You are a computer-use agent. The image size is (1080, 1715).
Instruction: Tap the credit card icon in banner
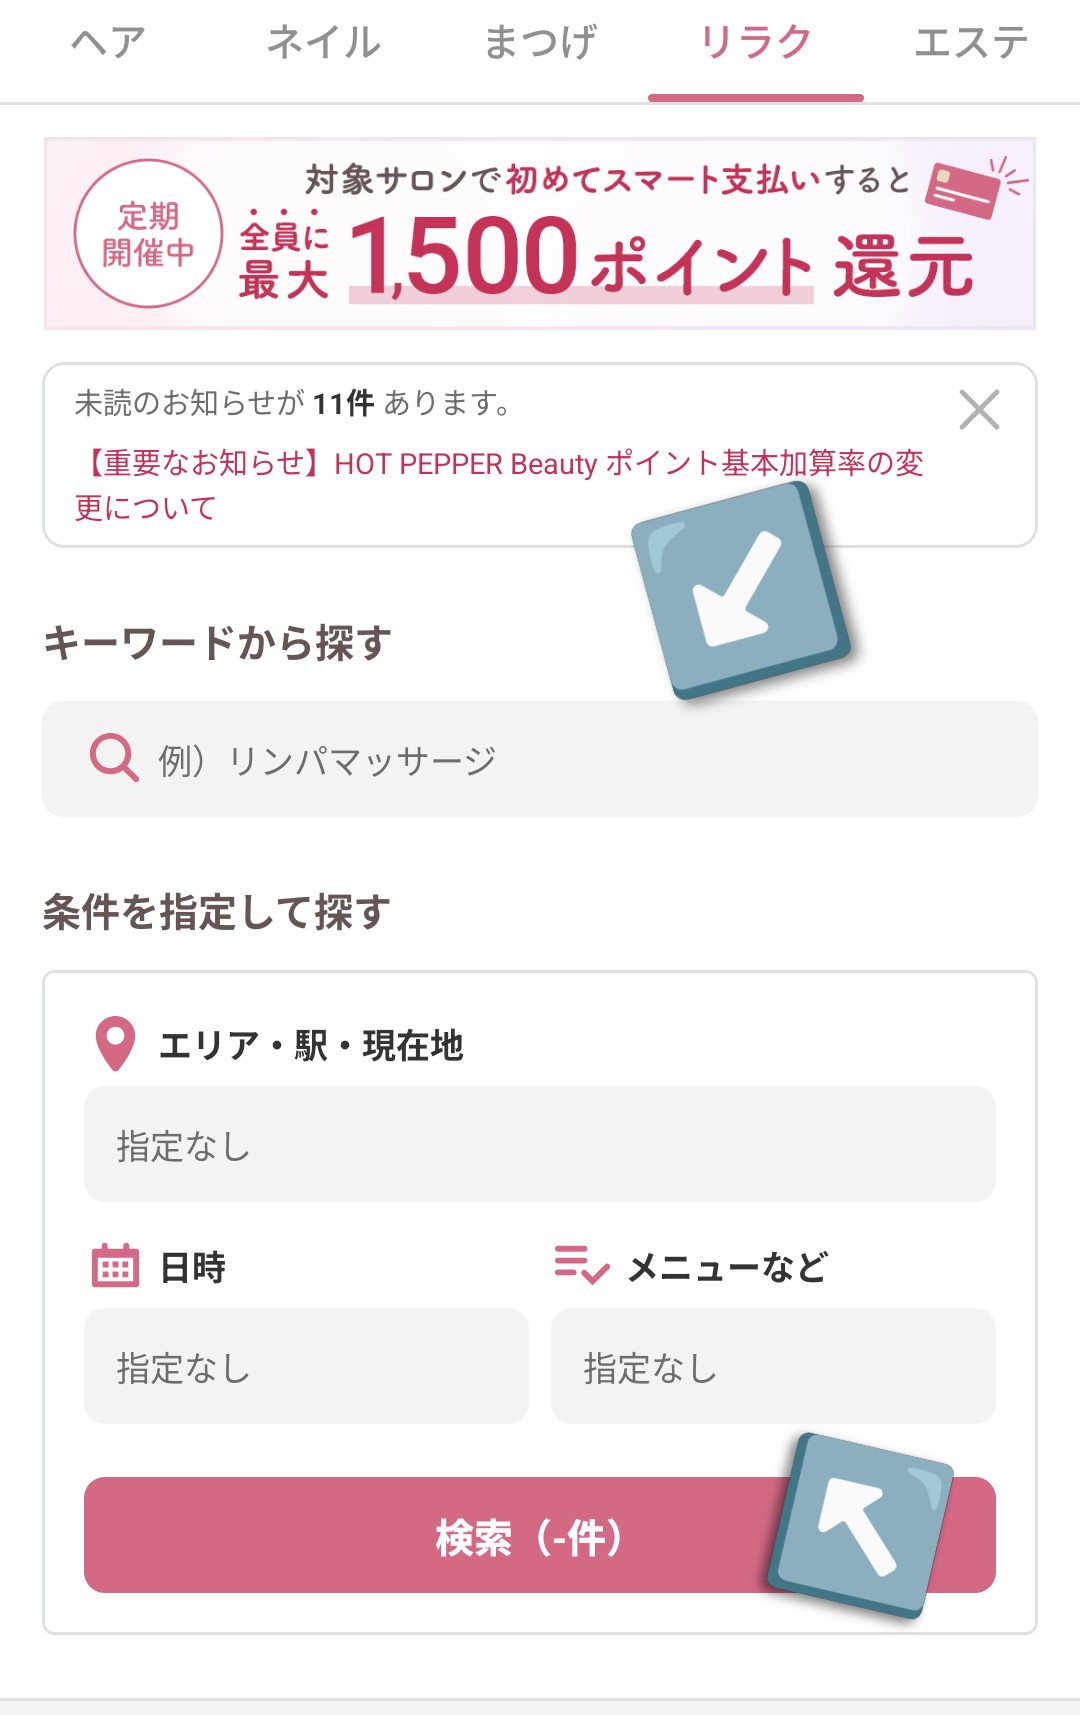[x=963, y=189]
